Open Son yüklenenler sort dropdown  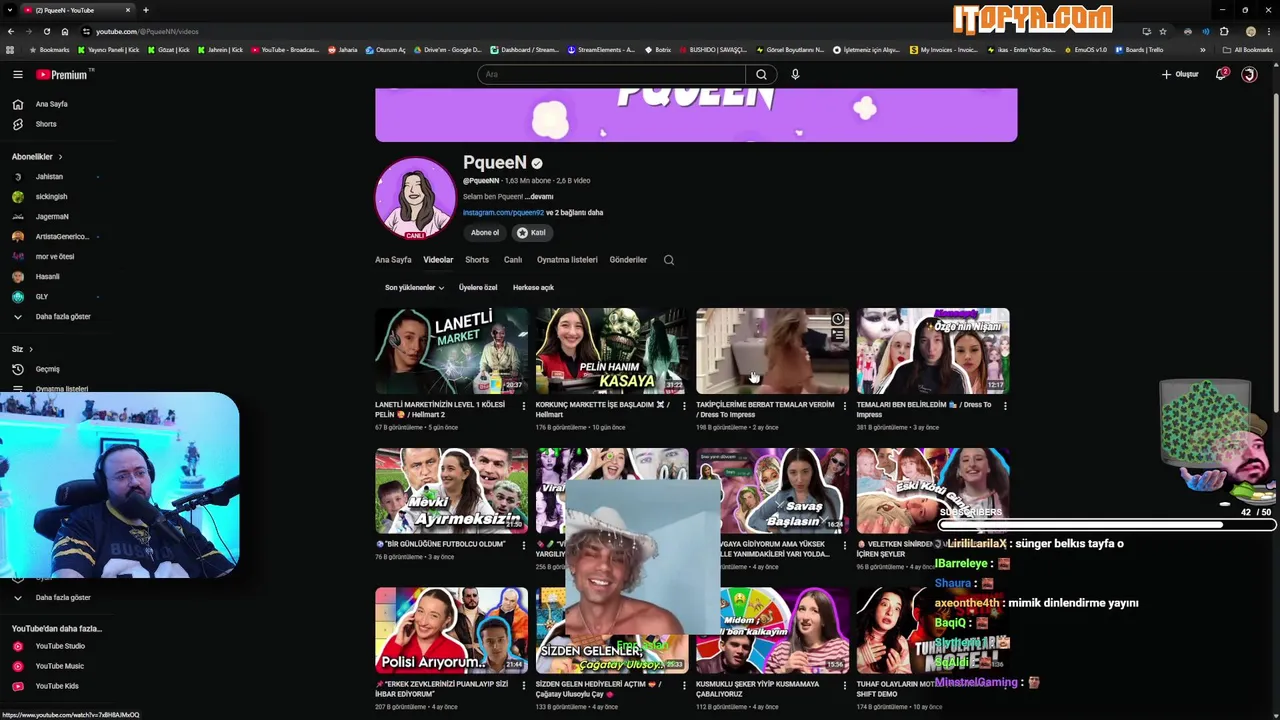tap(414, 288)
